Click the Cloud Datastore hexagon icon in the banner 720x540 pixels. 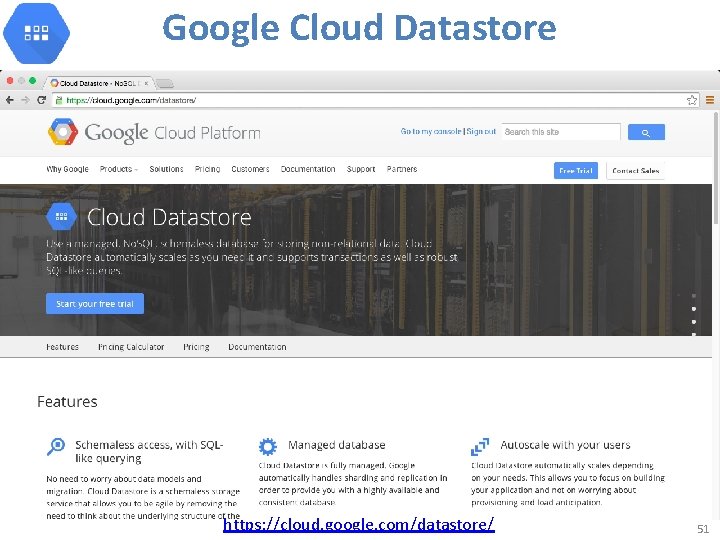(61, 217)
